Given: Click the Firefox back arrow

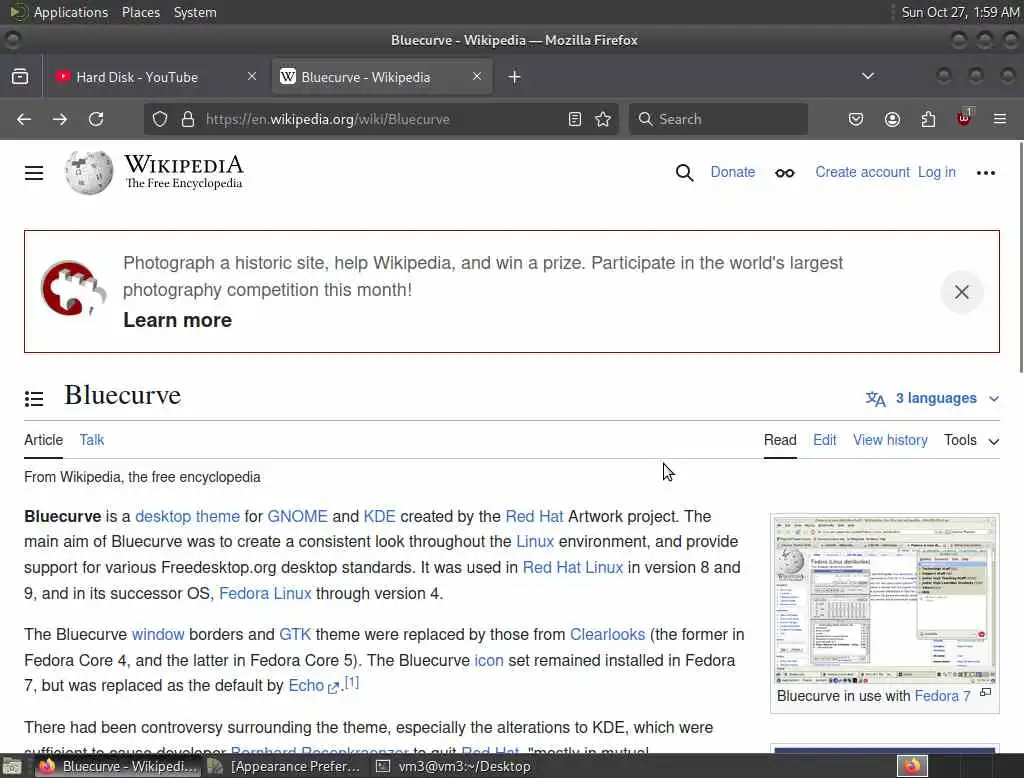Looking at the screenshot, I should click(24, 119).
